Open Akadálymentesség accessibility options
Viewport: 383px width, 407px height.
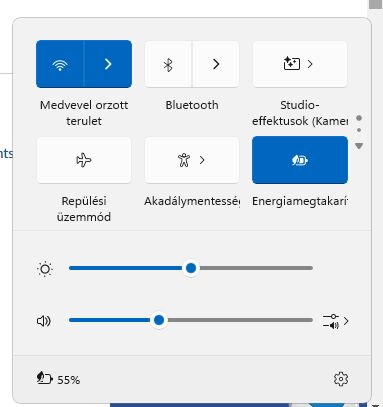click(x=192, y=160)
